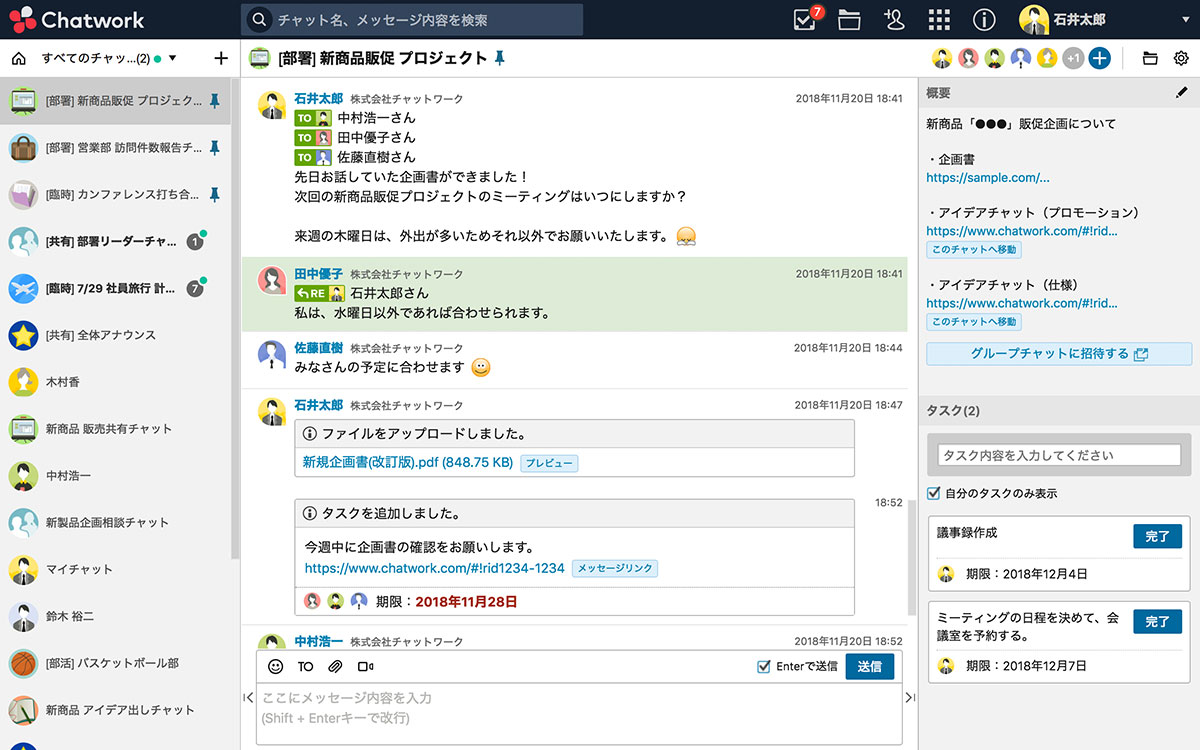Viewport: 1200px width, 750px height.
Task: Toggle the Enterで送信 checkbox
Action: pos(763,666)
